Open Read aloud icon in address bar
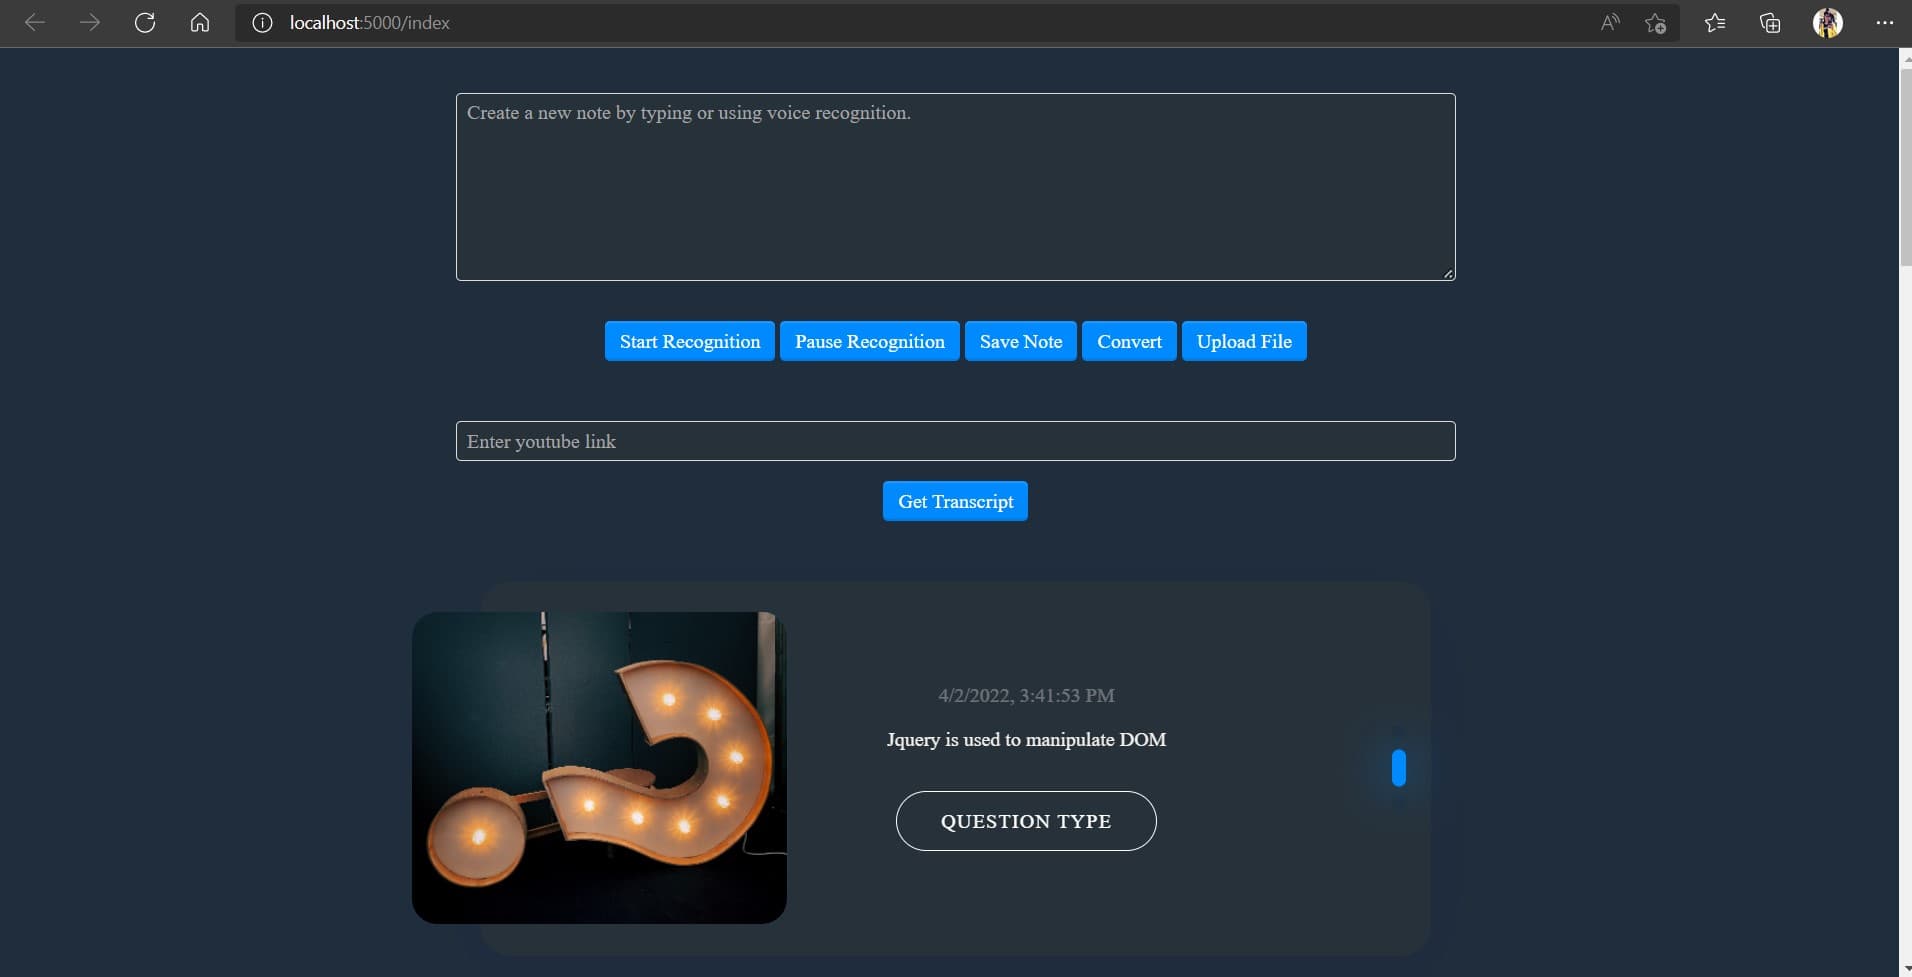 click(1610, 22)
